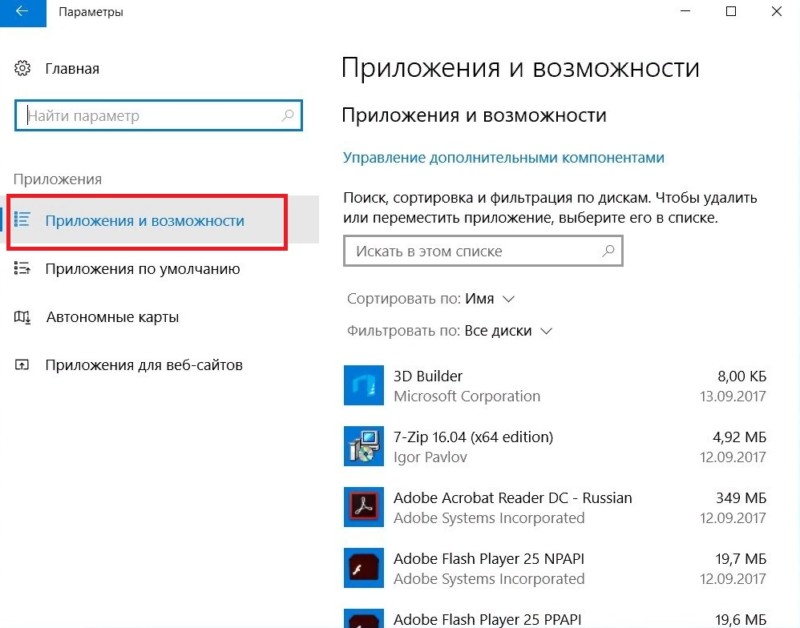Image resolution: width=800 pixels, height=628 pixels.
Task: Click the Приложения для веб-сайтов icon
Action: pyautogui.click(x=22, y=365)
